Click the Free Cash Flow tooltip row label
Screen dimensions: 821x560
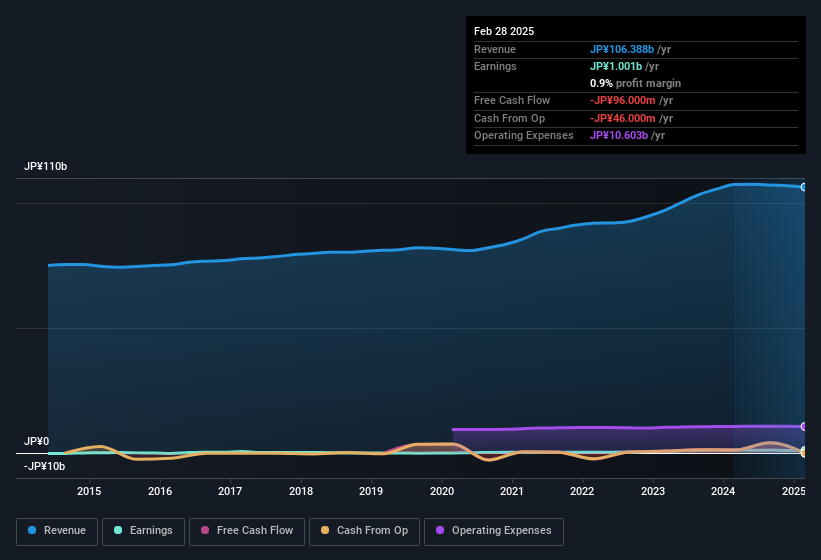512,100
